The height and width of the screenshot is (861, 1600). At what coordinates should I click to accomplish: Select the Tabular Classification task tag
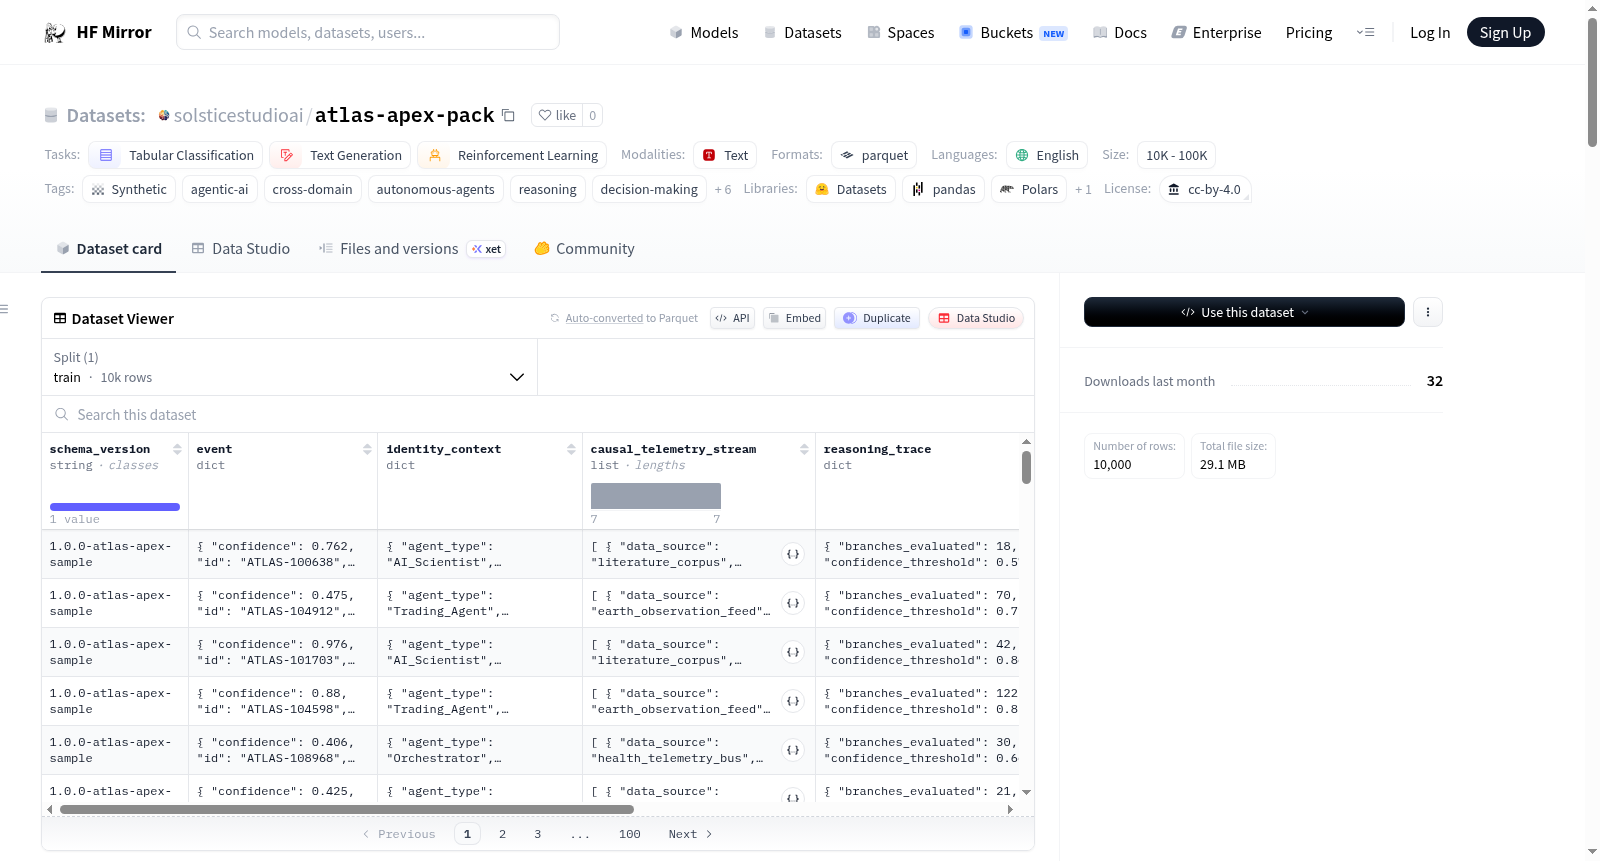tap(176, 155)
